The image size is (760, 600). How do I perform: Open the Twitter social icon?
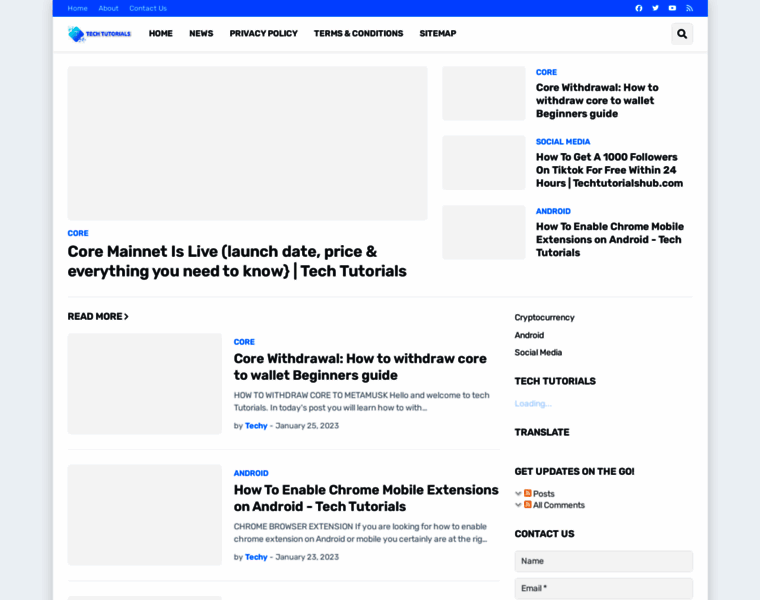tap(655, 8)
